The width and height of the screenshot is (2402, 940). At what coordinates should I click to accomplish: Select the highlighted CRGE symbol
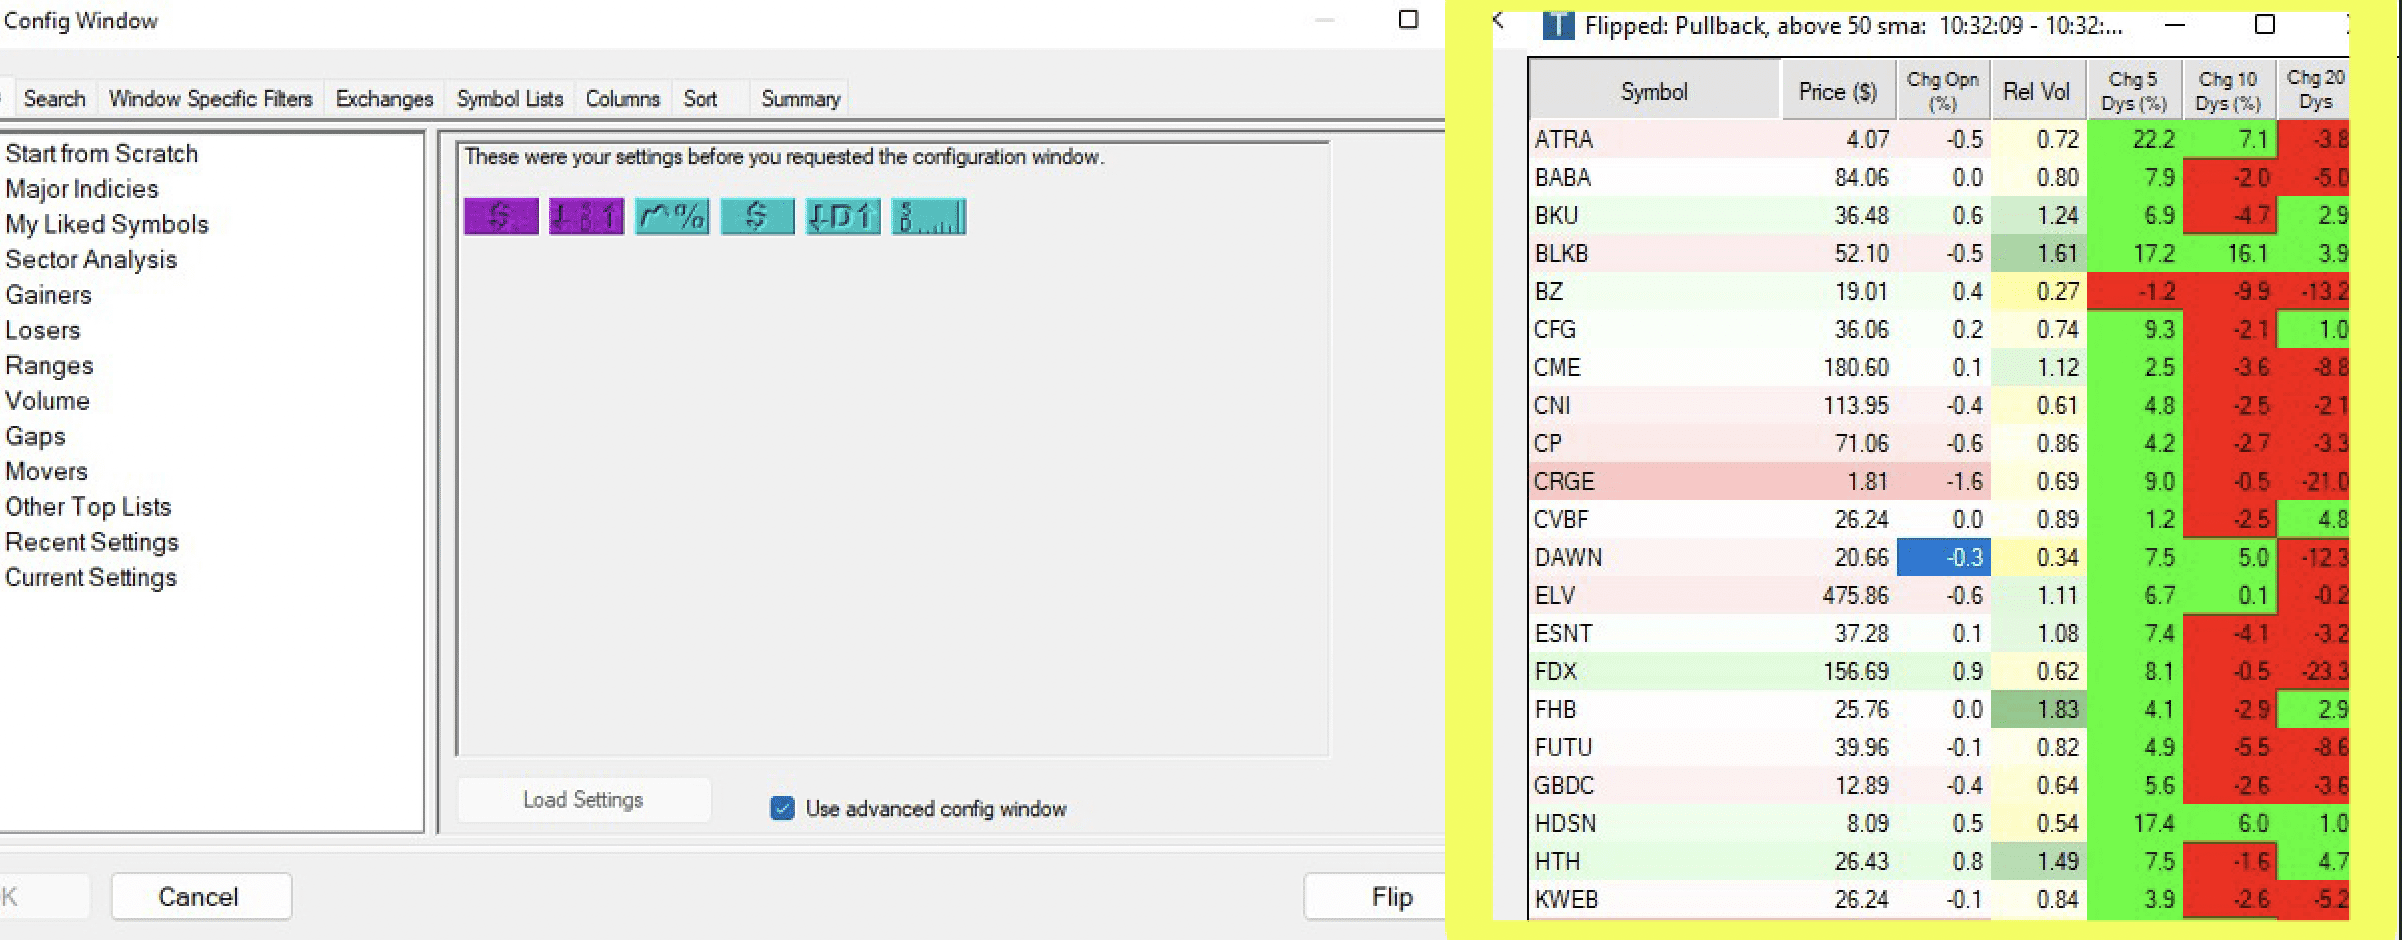coord(1564,481)
